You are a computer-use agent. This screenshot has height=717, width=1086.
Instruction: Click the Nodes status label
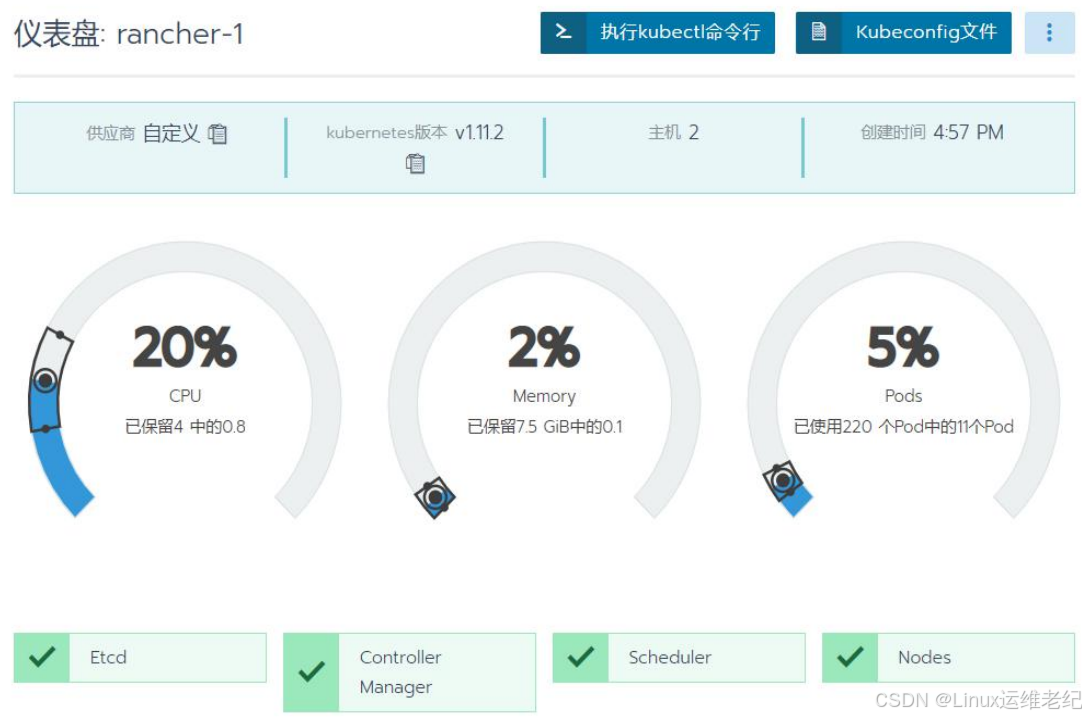click(925, 657)
